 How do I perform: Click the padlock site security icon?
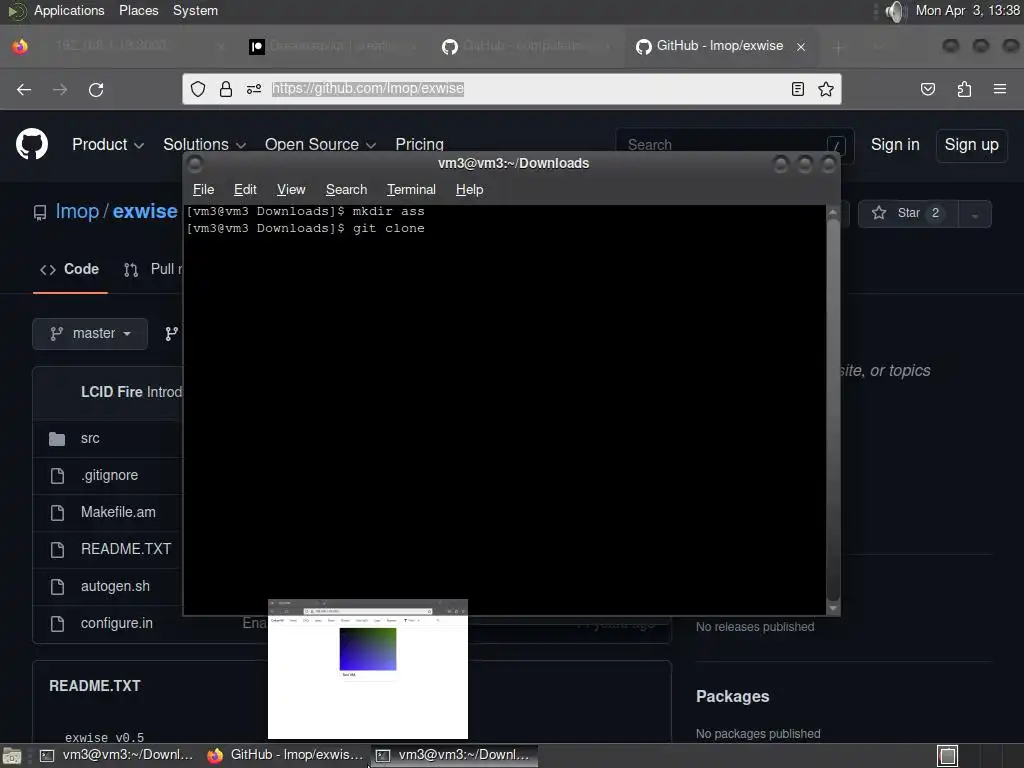(226, 89)
